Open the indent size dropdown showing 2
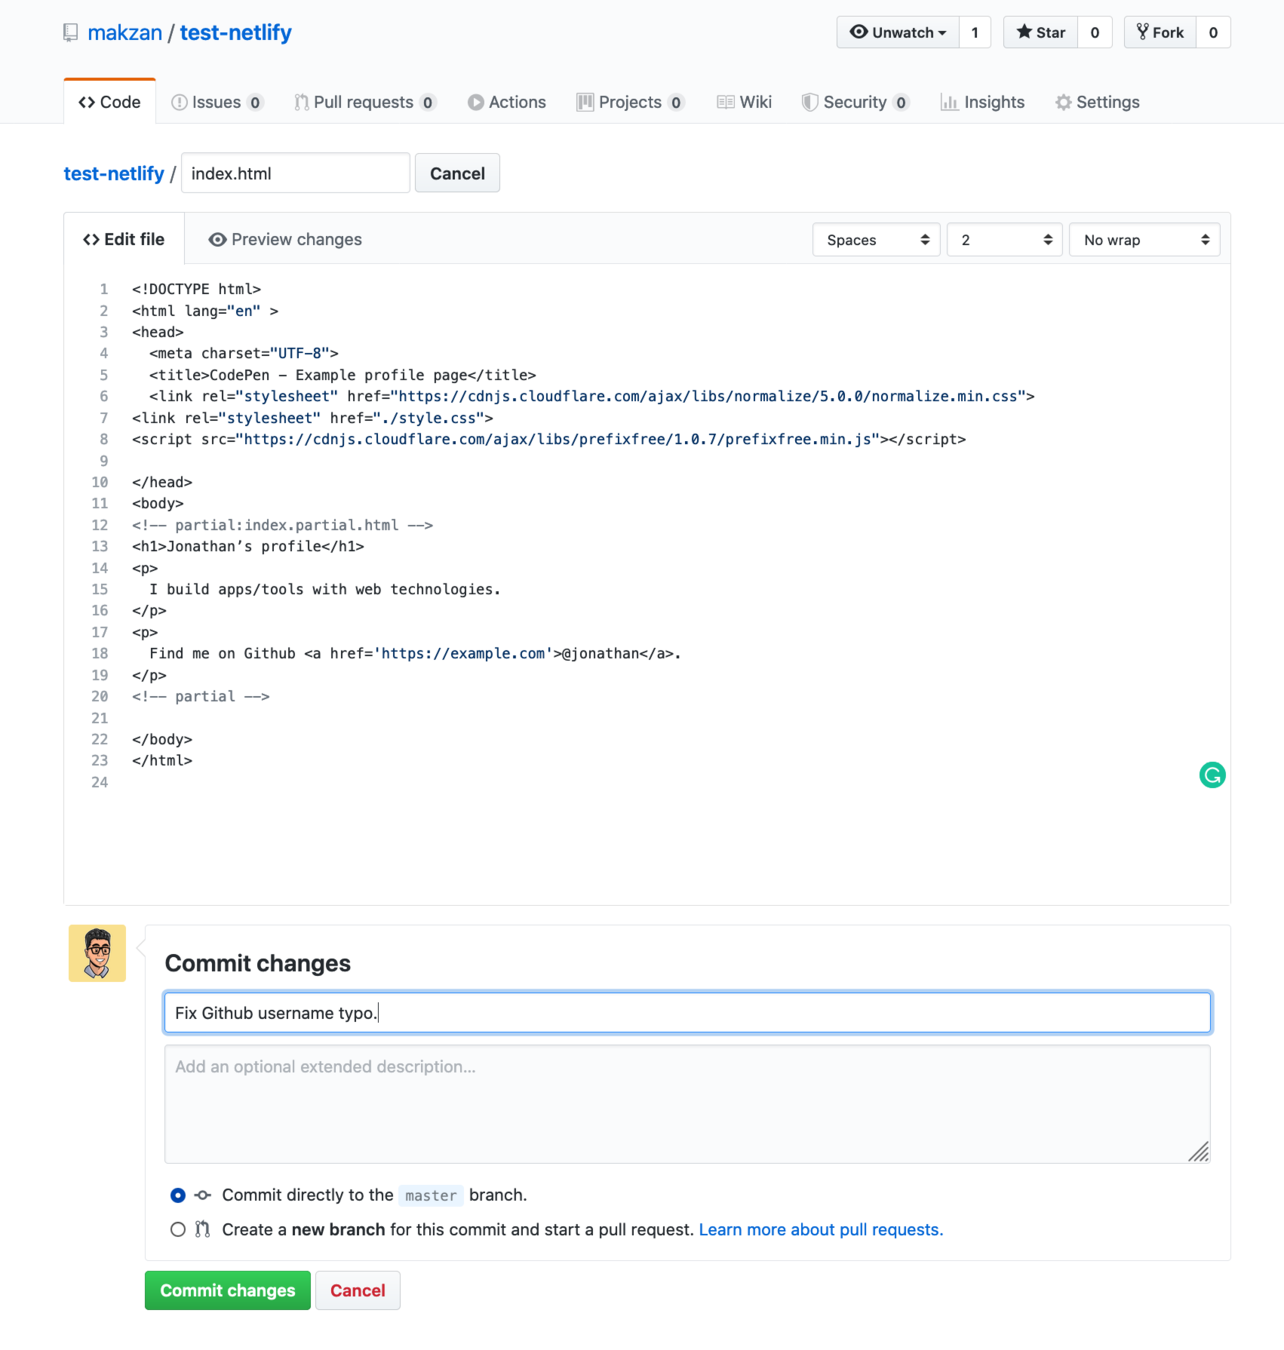Viewport: 1284px width, 1350px height. click(x=1004, y=240)
